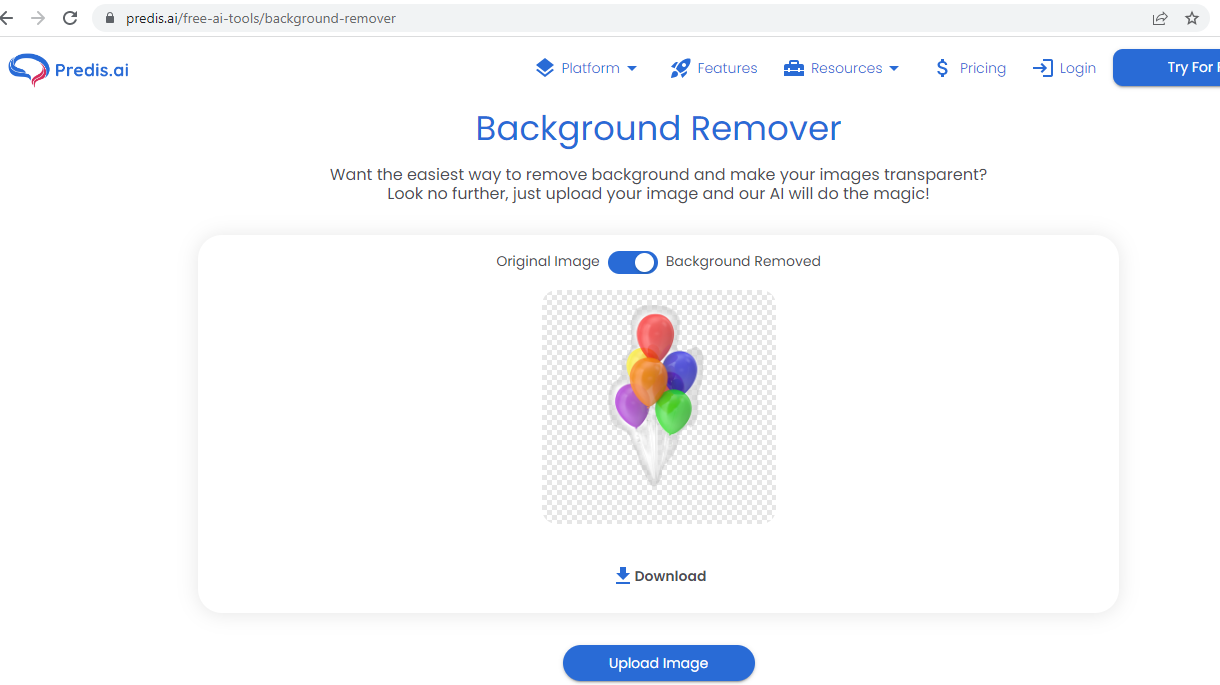The height and width of the screenshot is (685, 1220).
Task: Open the Features page
Action: point(714,68)
